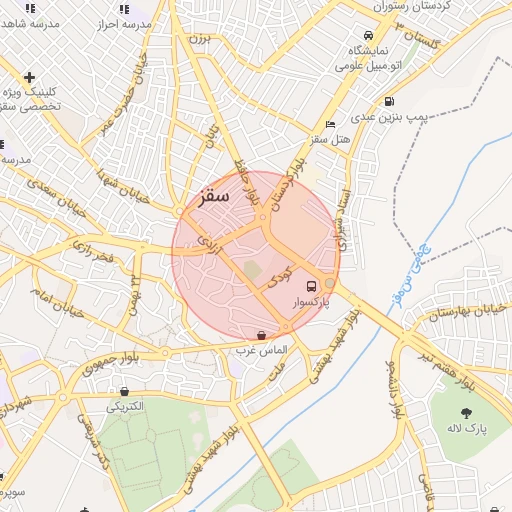This screenshot has height=512, width=512.
Task: Select the medical cross icon for the clinic
Action: [x=29, y=77]
